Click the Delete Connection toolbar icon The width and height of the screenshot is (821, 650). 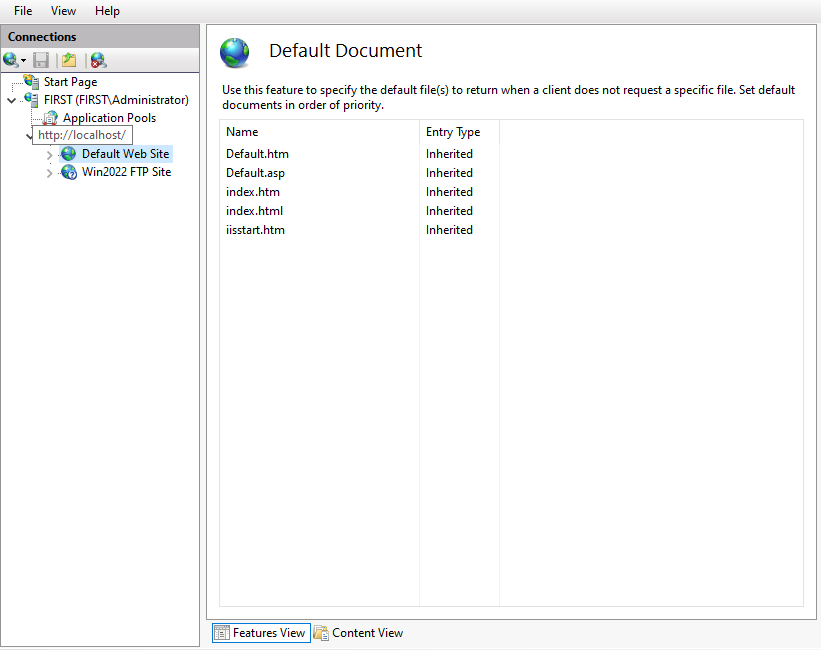tap(98, 60)
